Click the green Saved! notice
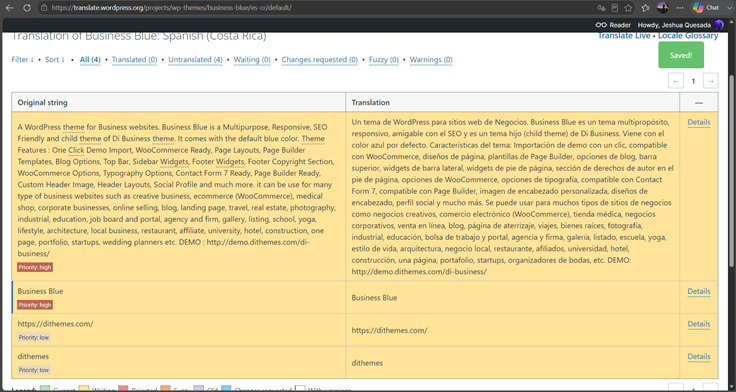The width and height of the screenshot is (736, 392). (681, 55)
